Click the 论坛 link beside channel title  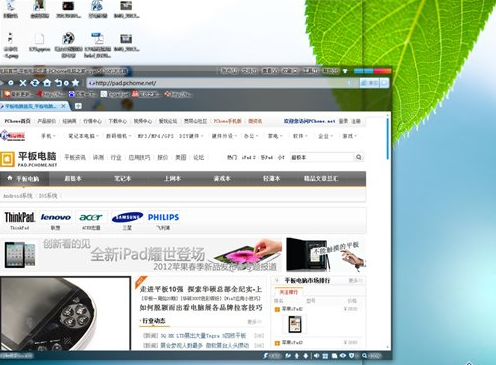[198, 157]
